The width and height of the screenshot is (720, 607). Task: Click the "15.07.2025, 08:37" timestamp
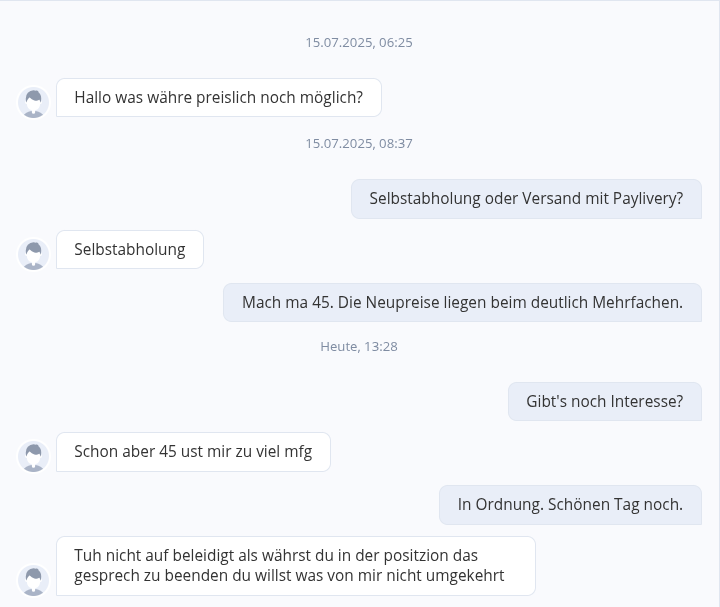(x=359, y=144)
